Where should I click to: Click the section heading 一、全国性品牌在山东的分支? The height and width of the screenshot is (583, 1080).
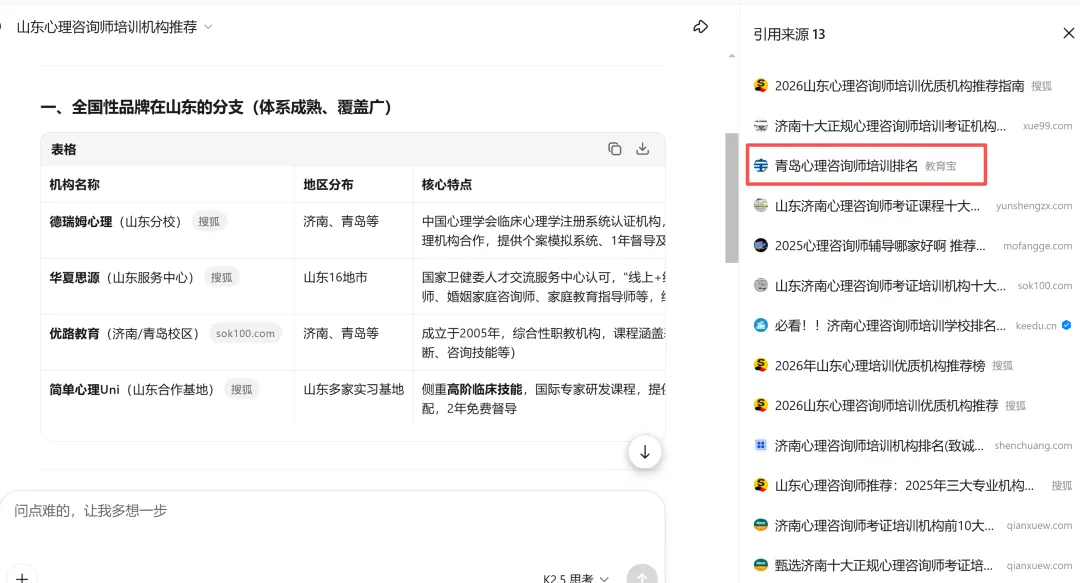(216, 107)
